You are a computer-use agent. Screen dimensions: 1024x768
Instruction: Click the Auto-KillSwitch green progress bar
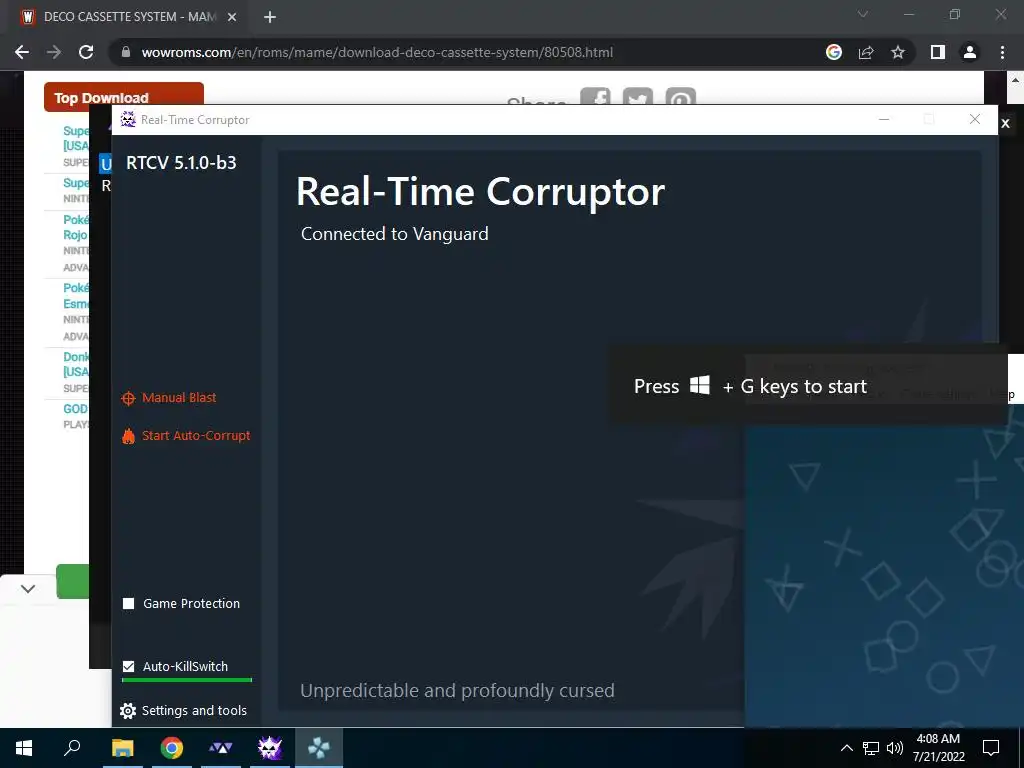click(187, 680)
